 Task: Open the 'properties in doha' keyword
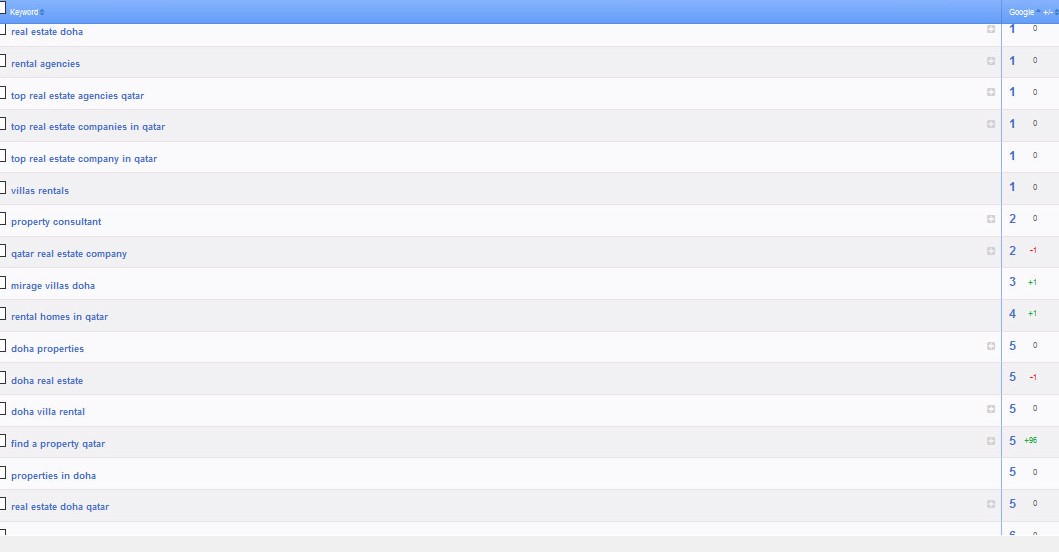[53, 476]
